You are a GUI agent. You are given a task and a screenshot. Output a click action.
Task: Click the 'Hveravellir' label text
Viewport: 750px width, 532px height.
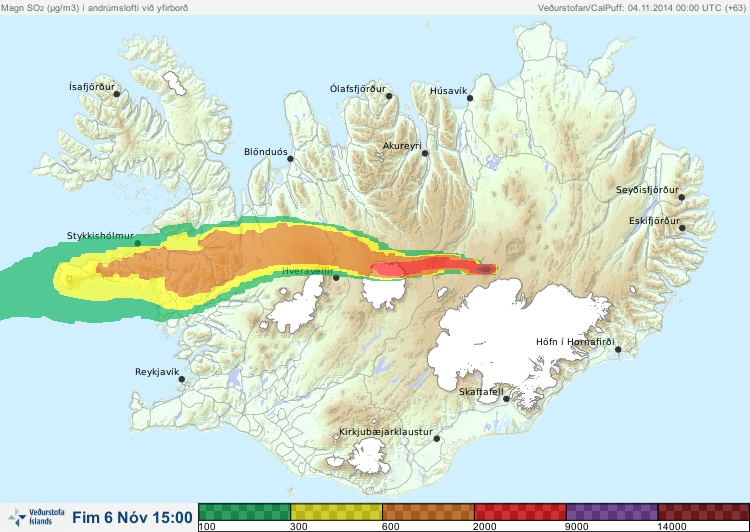308,271
